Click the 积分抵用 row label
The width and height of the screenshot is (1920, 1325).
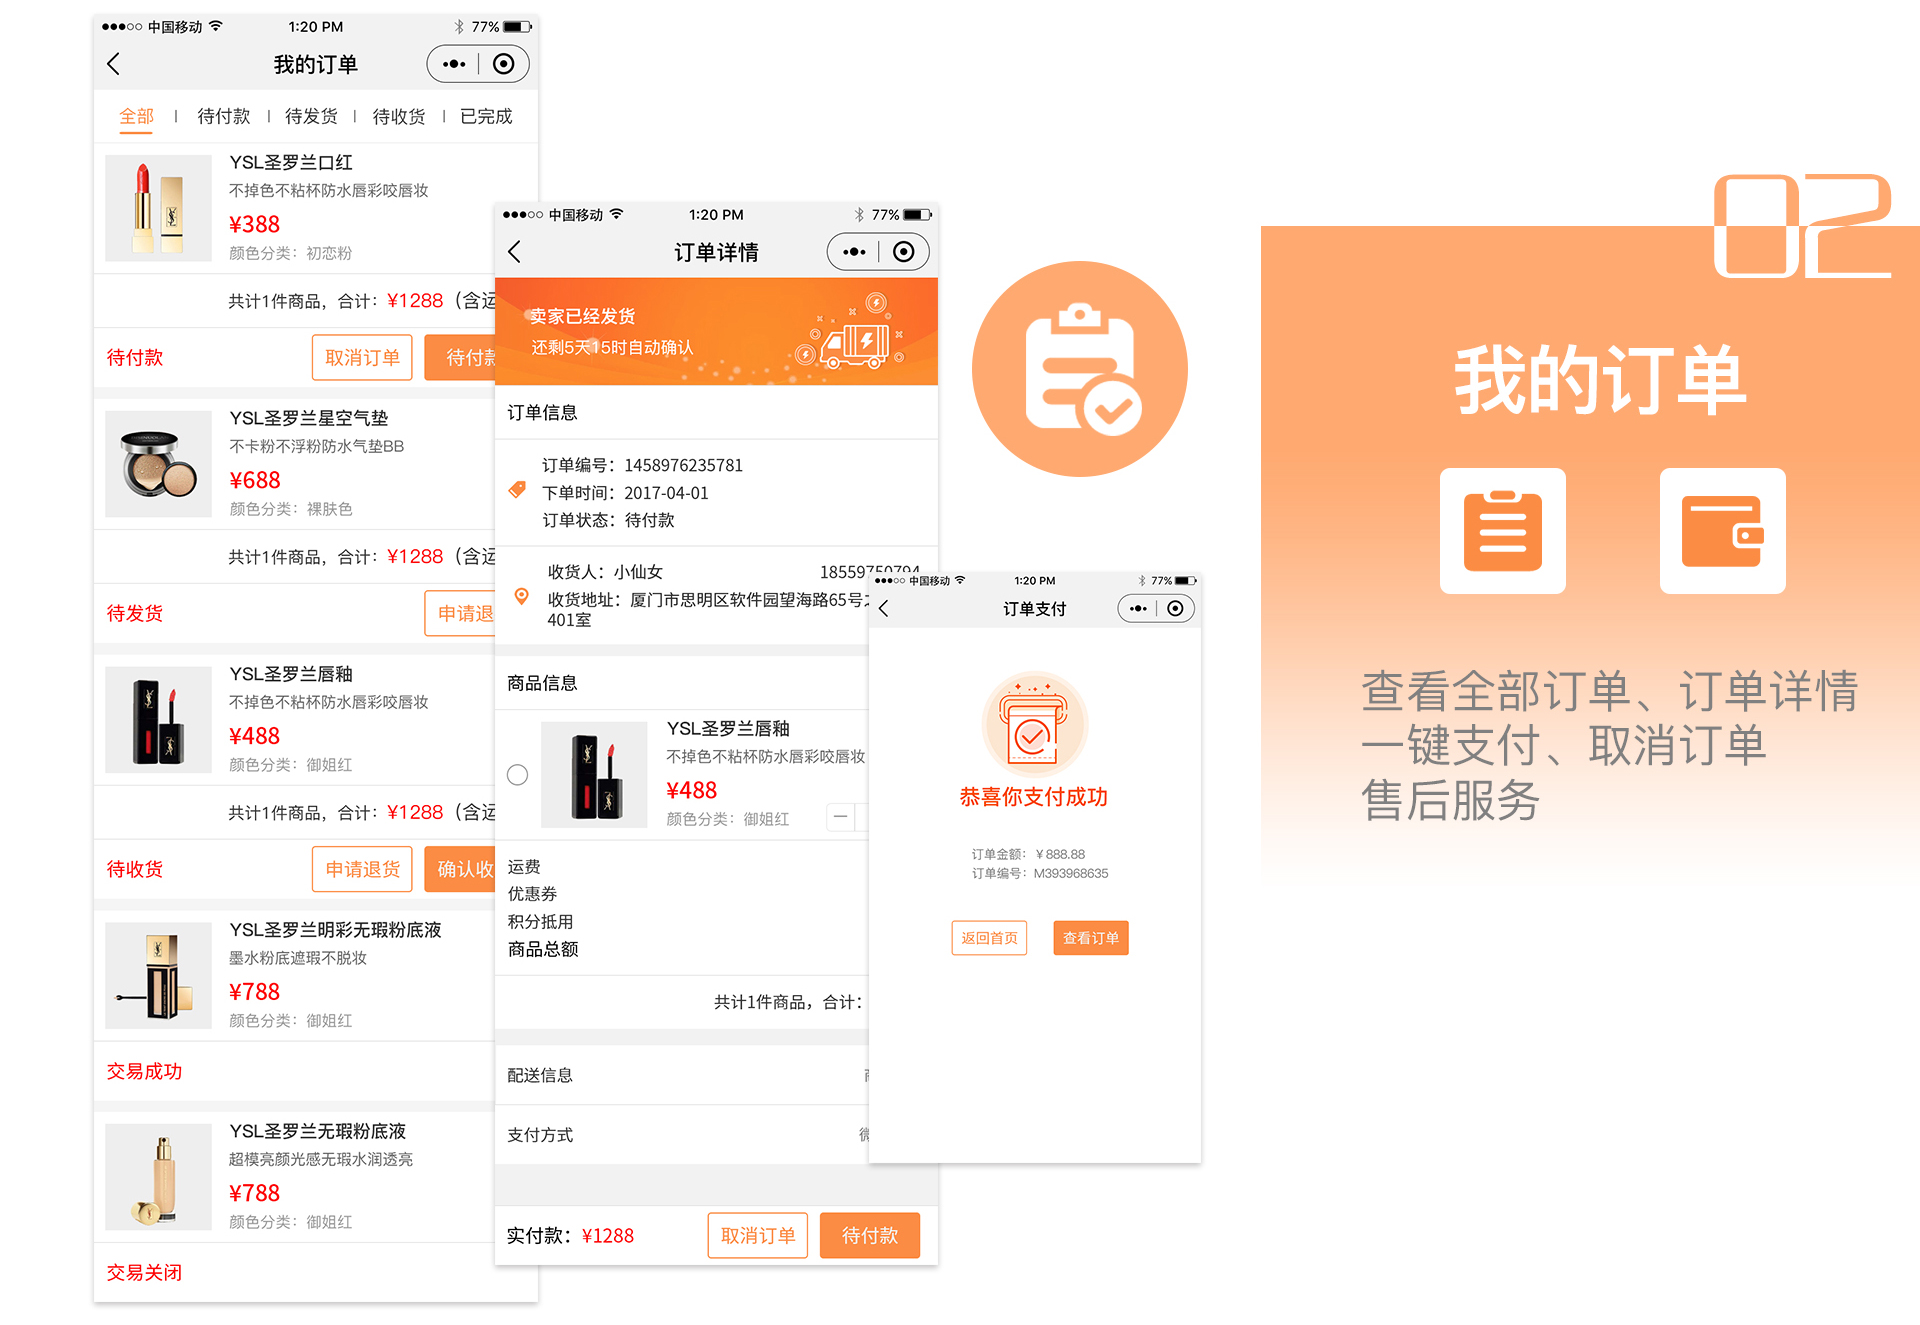click(540, 922)
